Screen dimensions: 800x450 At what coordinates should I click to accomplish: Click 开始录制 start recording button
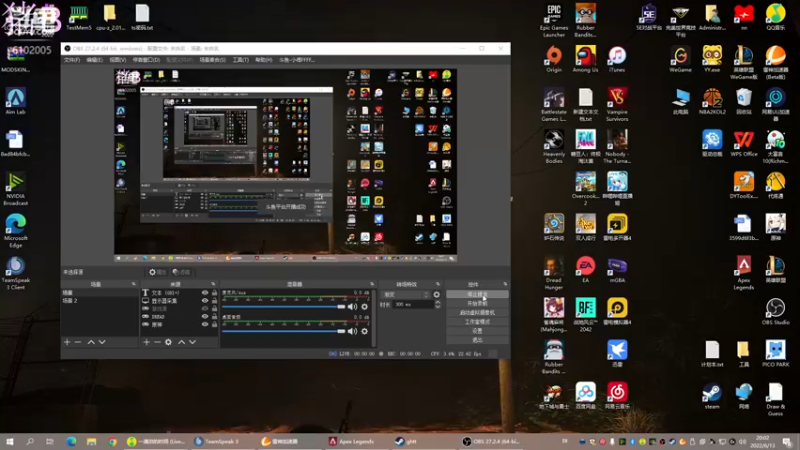pos(477,304)
